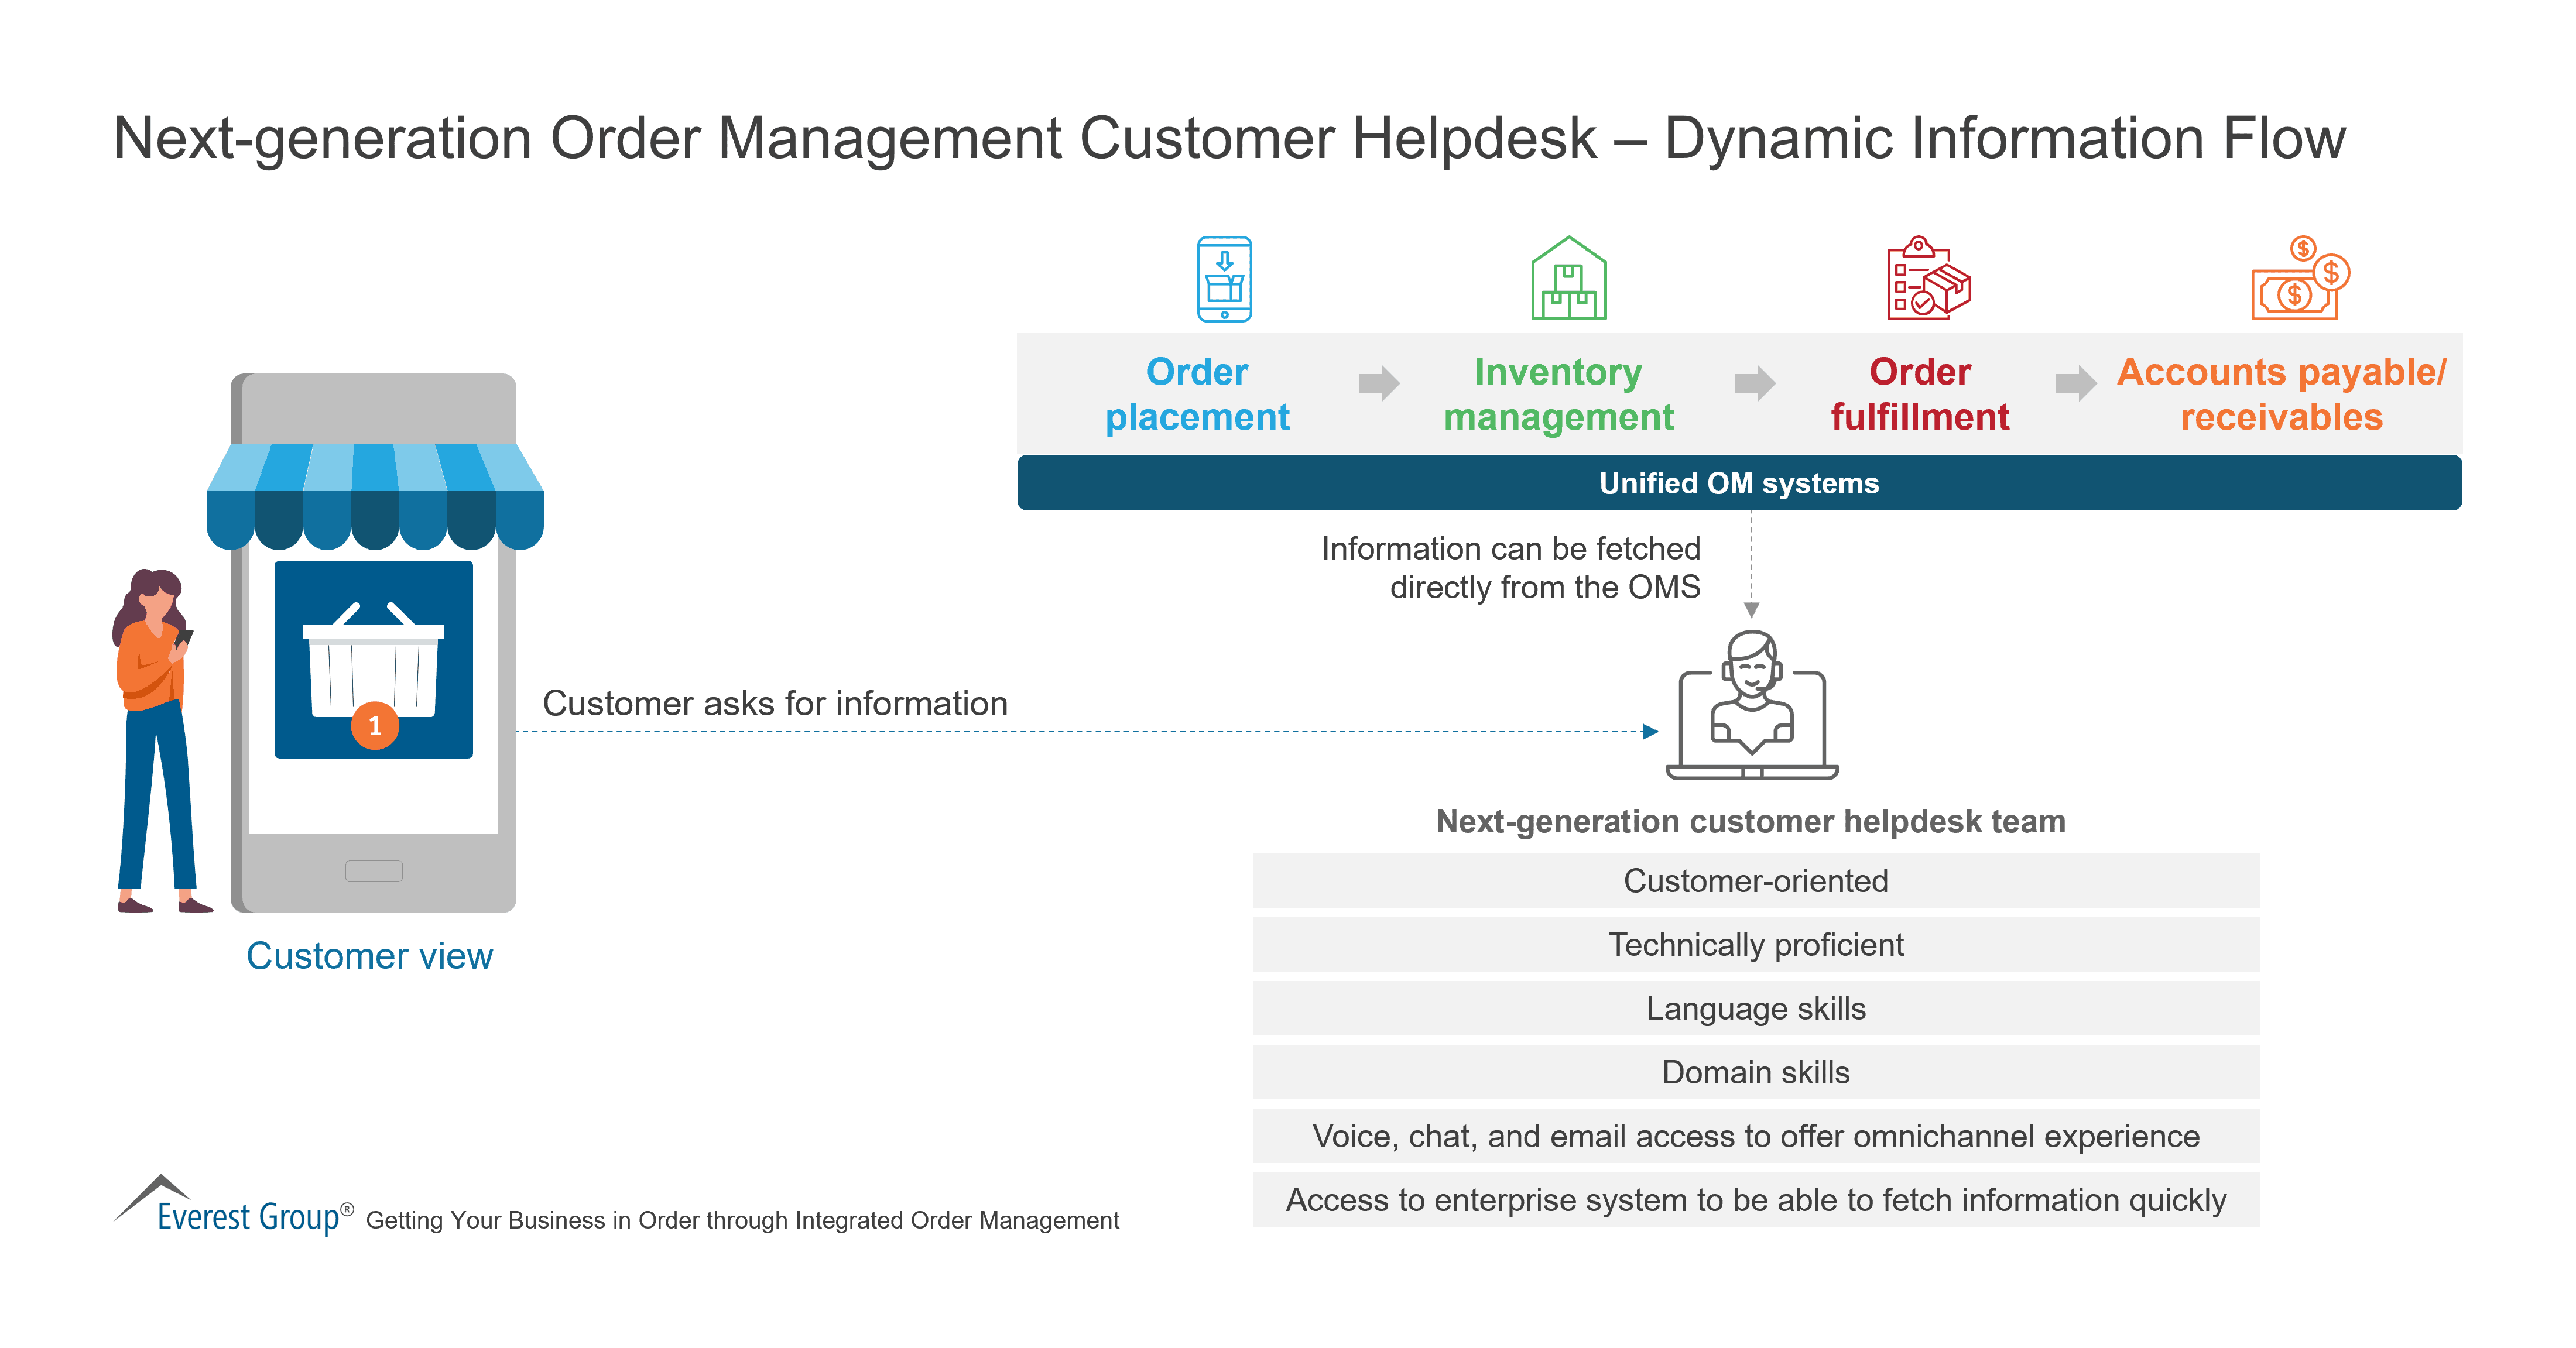Click the Everest Group wordmark

tap(255, 1217)
